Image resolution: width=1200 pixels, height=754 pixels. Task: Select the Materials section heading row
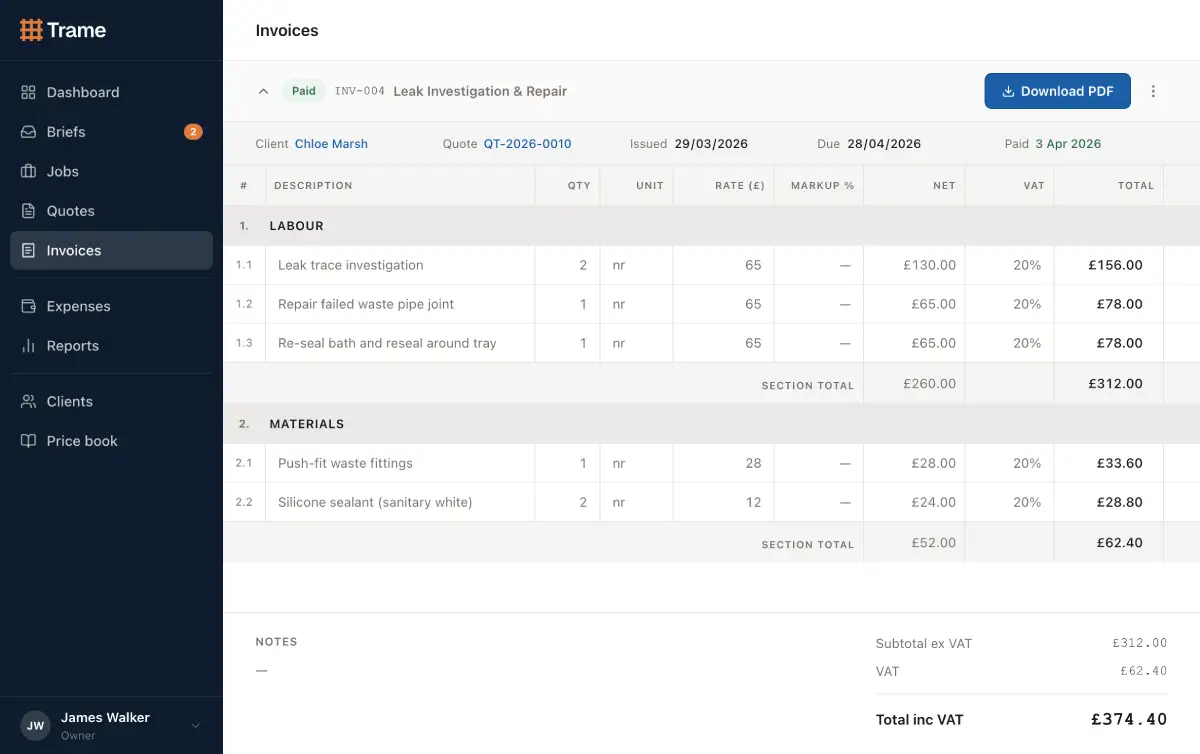711,424
